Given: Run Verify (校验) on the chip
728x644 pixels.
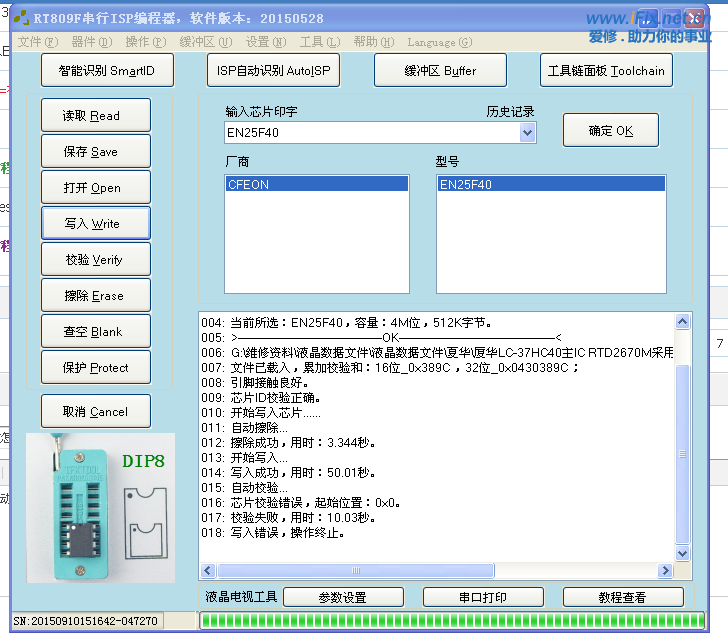Looking at the screenshot, I should [96, 260].
